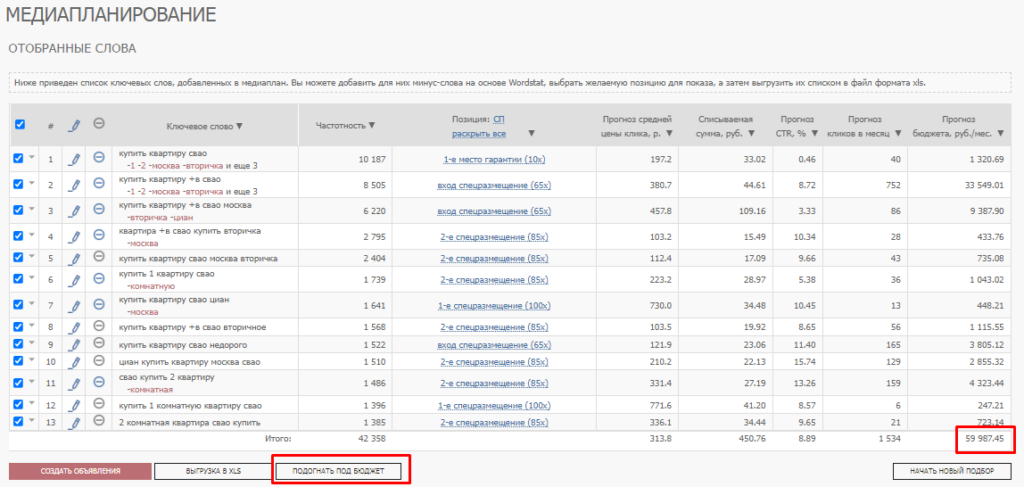Image resolution: width=1024 pixels, height=487 pixels.
Task: Click minus circle icon in row 13
Action: coord(99,423)
